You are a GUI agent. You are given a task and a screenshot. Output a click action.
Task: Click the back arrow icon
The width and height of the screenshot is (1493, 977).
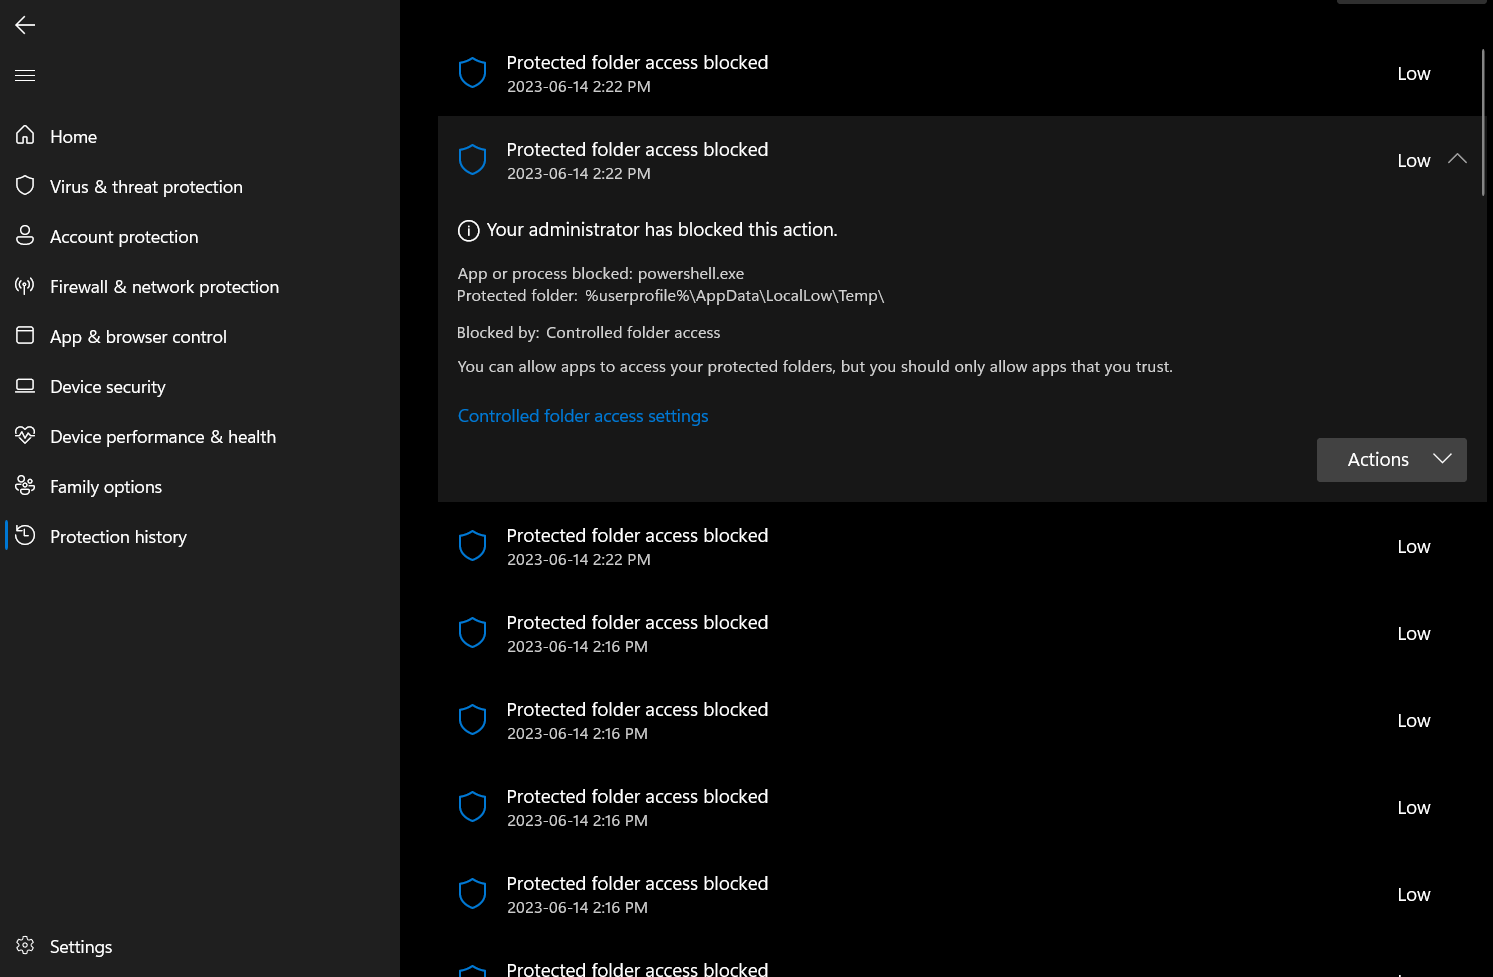point(25,25)
